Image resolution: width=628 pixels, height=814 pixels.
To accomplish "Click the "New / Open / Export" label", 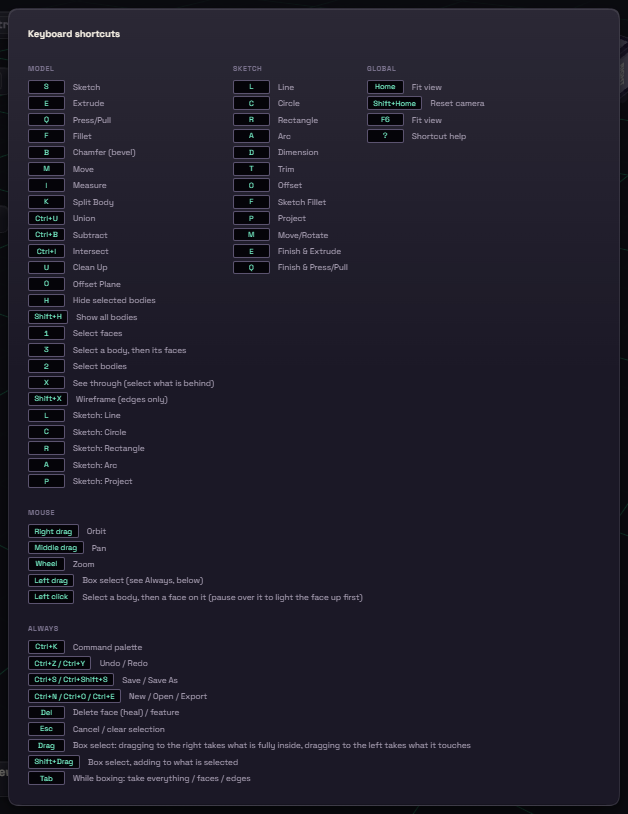I will [168, 696].
